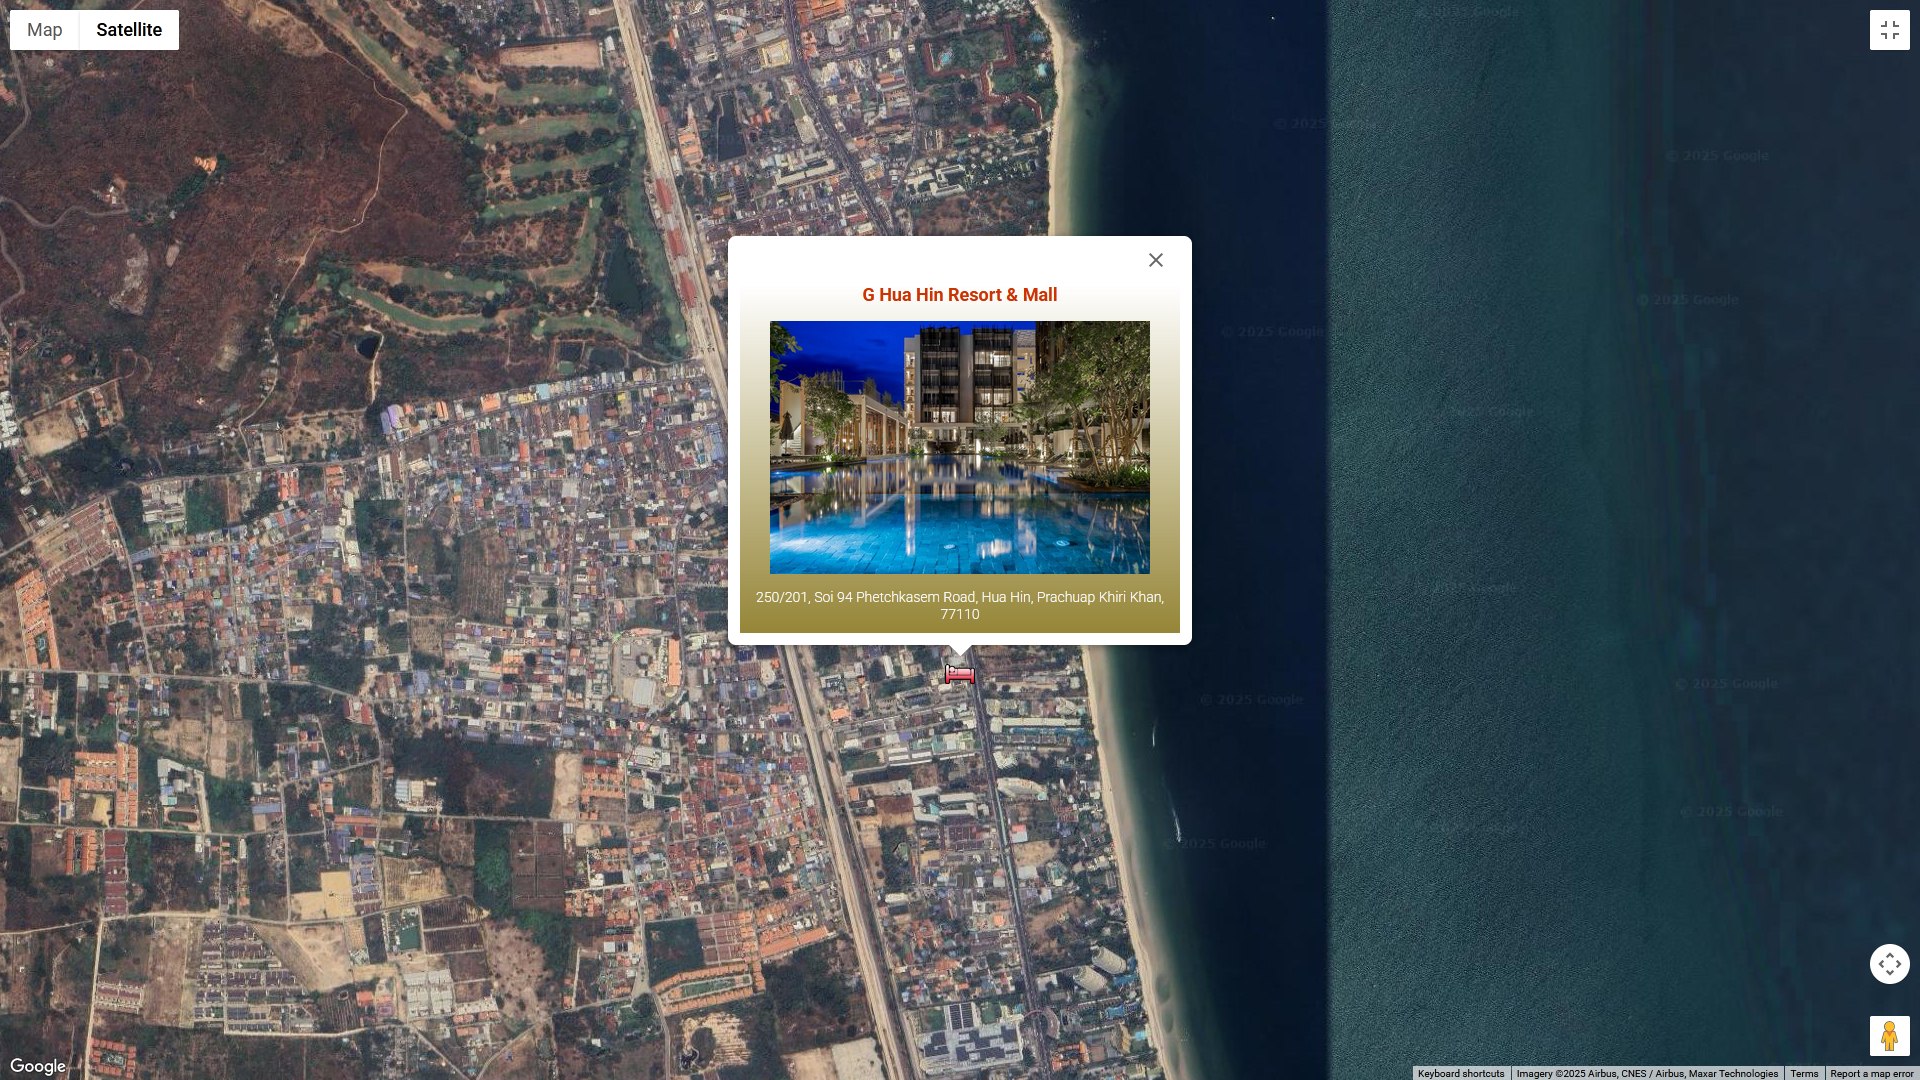Screen dimensions: 1920x1080
Task: Exit fullscreen map mode
Action: coord(1889,30)
